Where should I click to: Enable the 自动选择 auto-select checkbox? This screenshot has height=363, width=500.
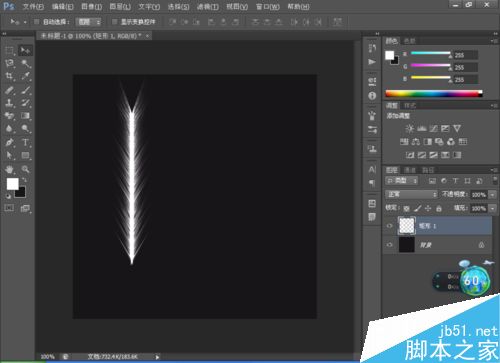(37, 22)
